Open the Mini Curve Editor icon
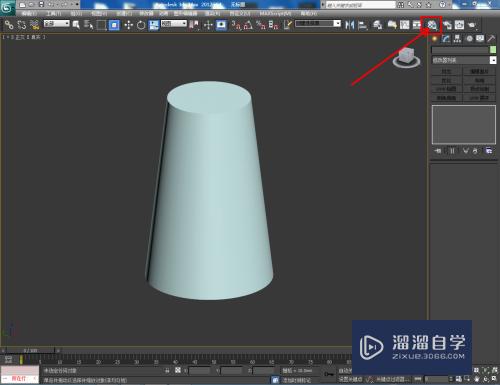 (x=8, y=359)
